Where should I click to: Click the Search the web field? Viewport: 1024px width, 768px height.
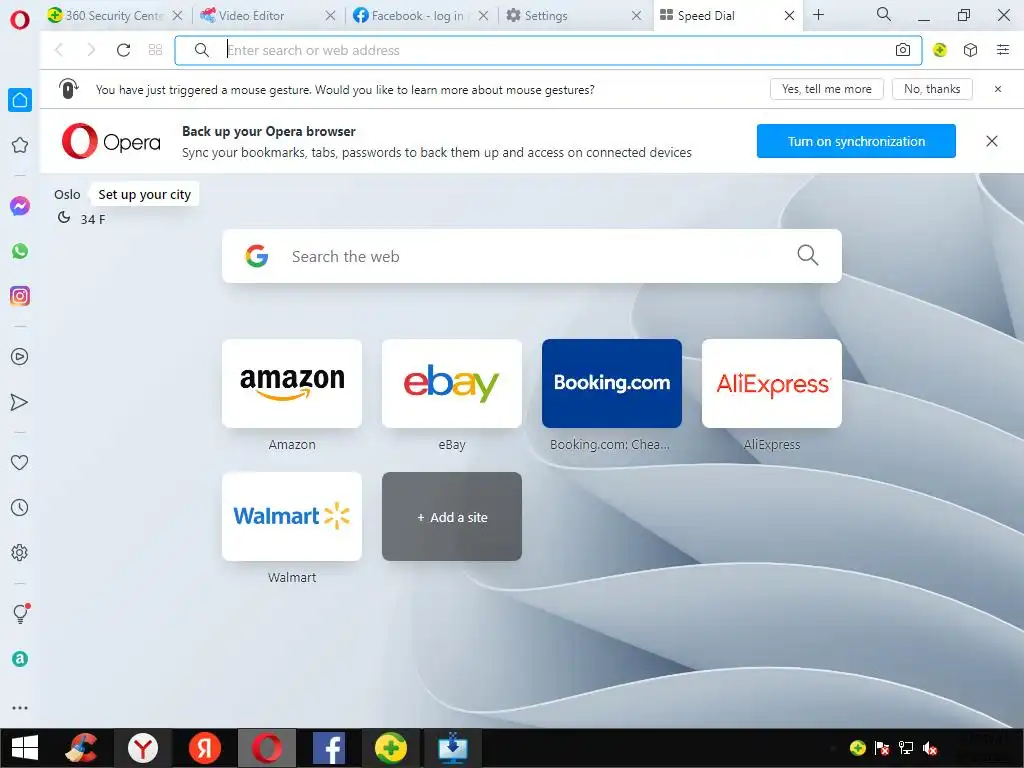coord(532,256)
